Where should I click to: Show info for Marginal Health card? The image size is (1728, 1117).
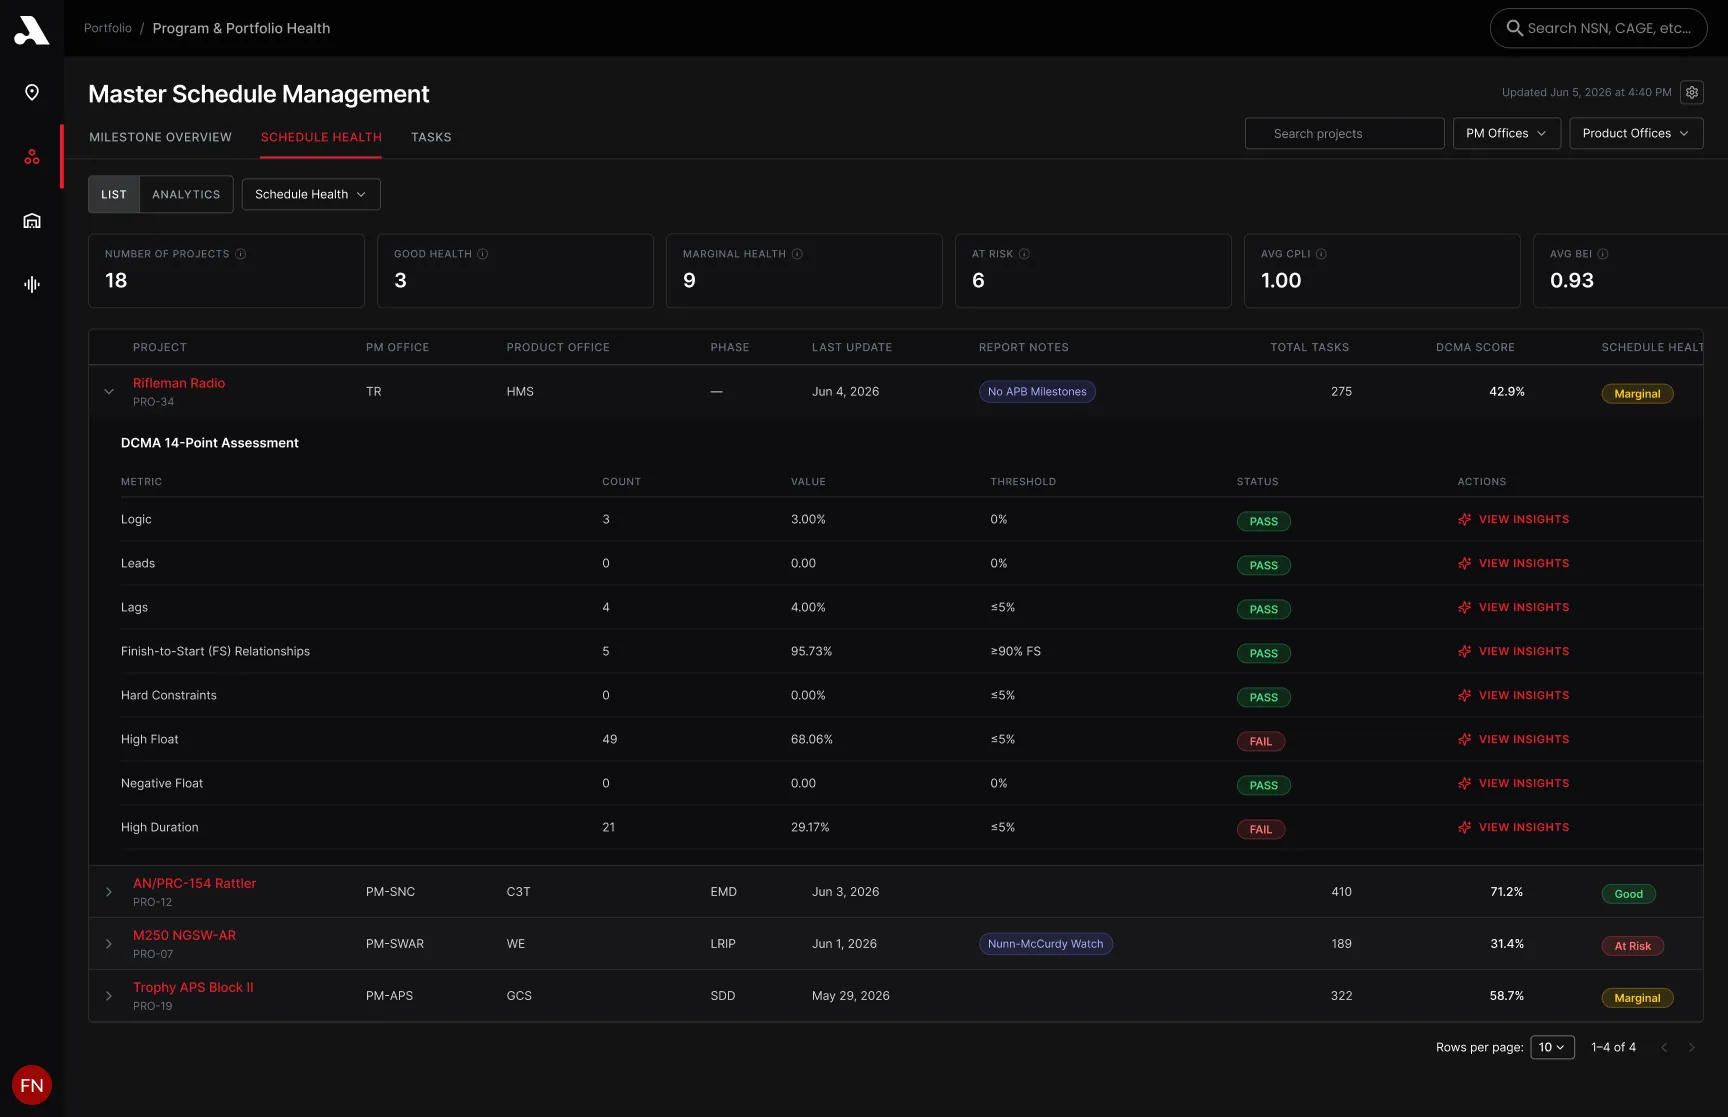[x=797, y=254]
